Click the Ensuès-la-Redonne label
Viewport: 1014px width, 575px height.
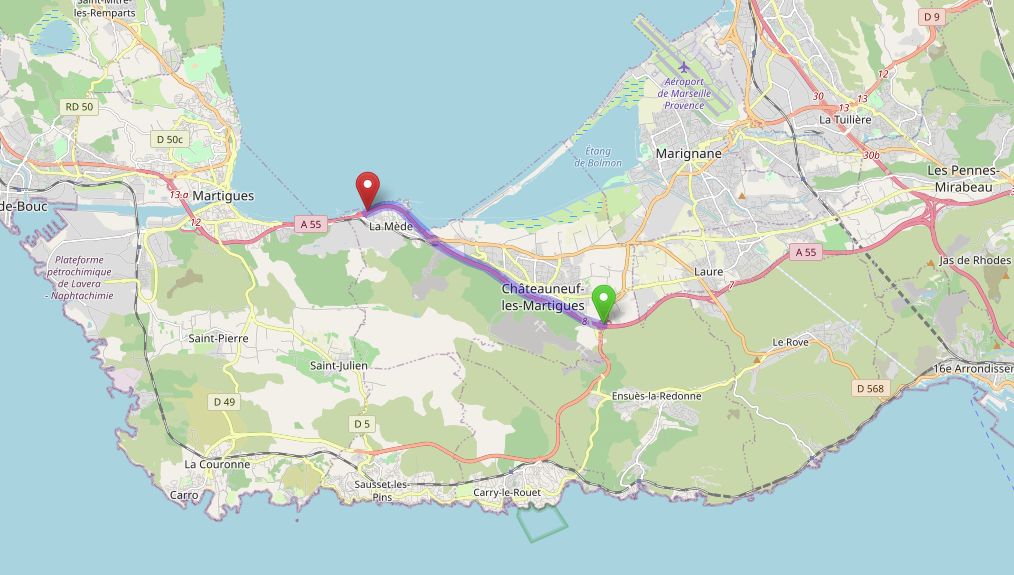click(x=656, y=396)
